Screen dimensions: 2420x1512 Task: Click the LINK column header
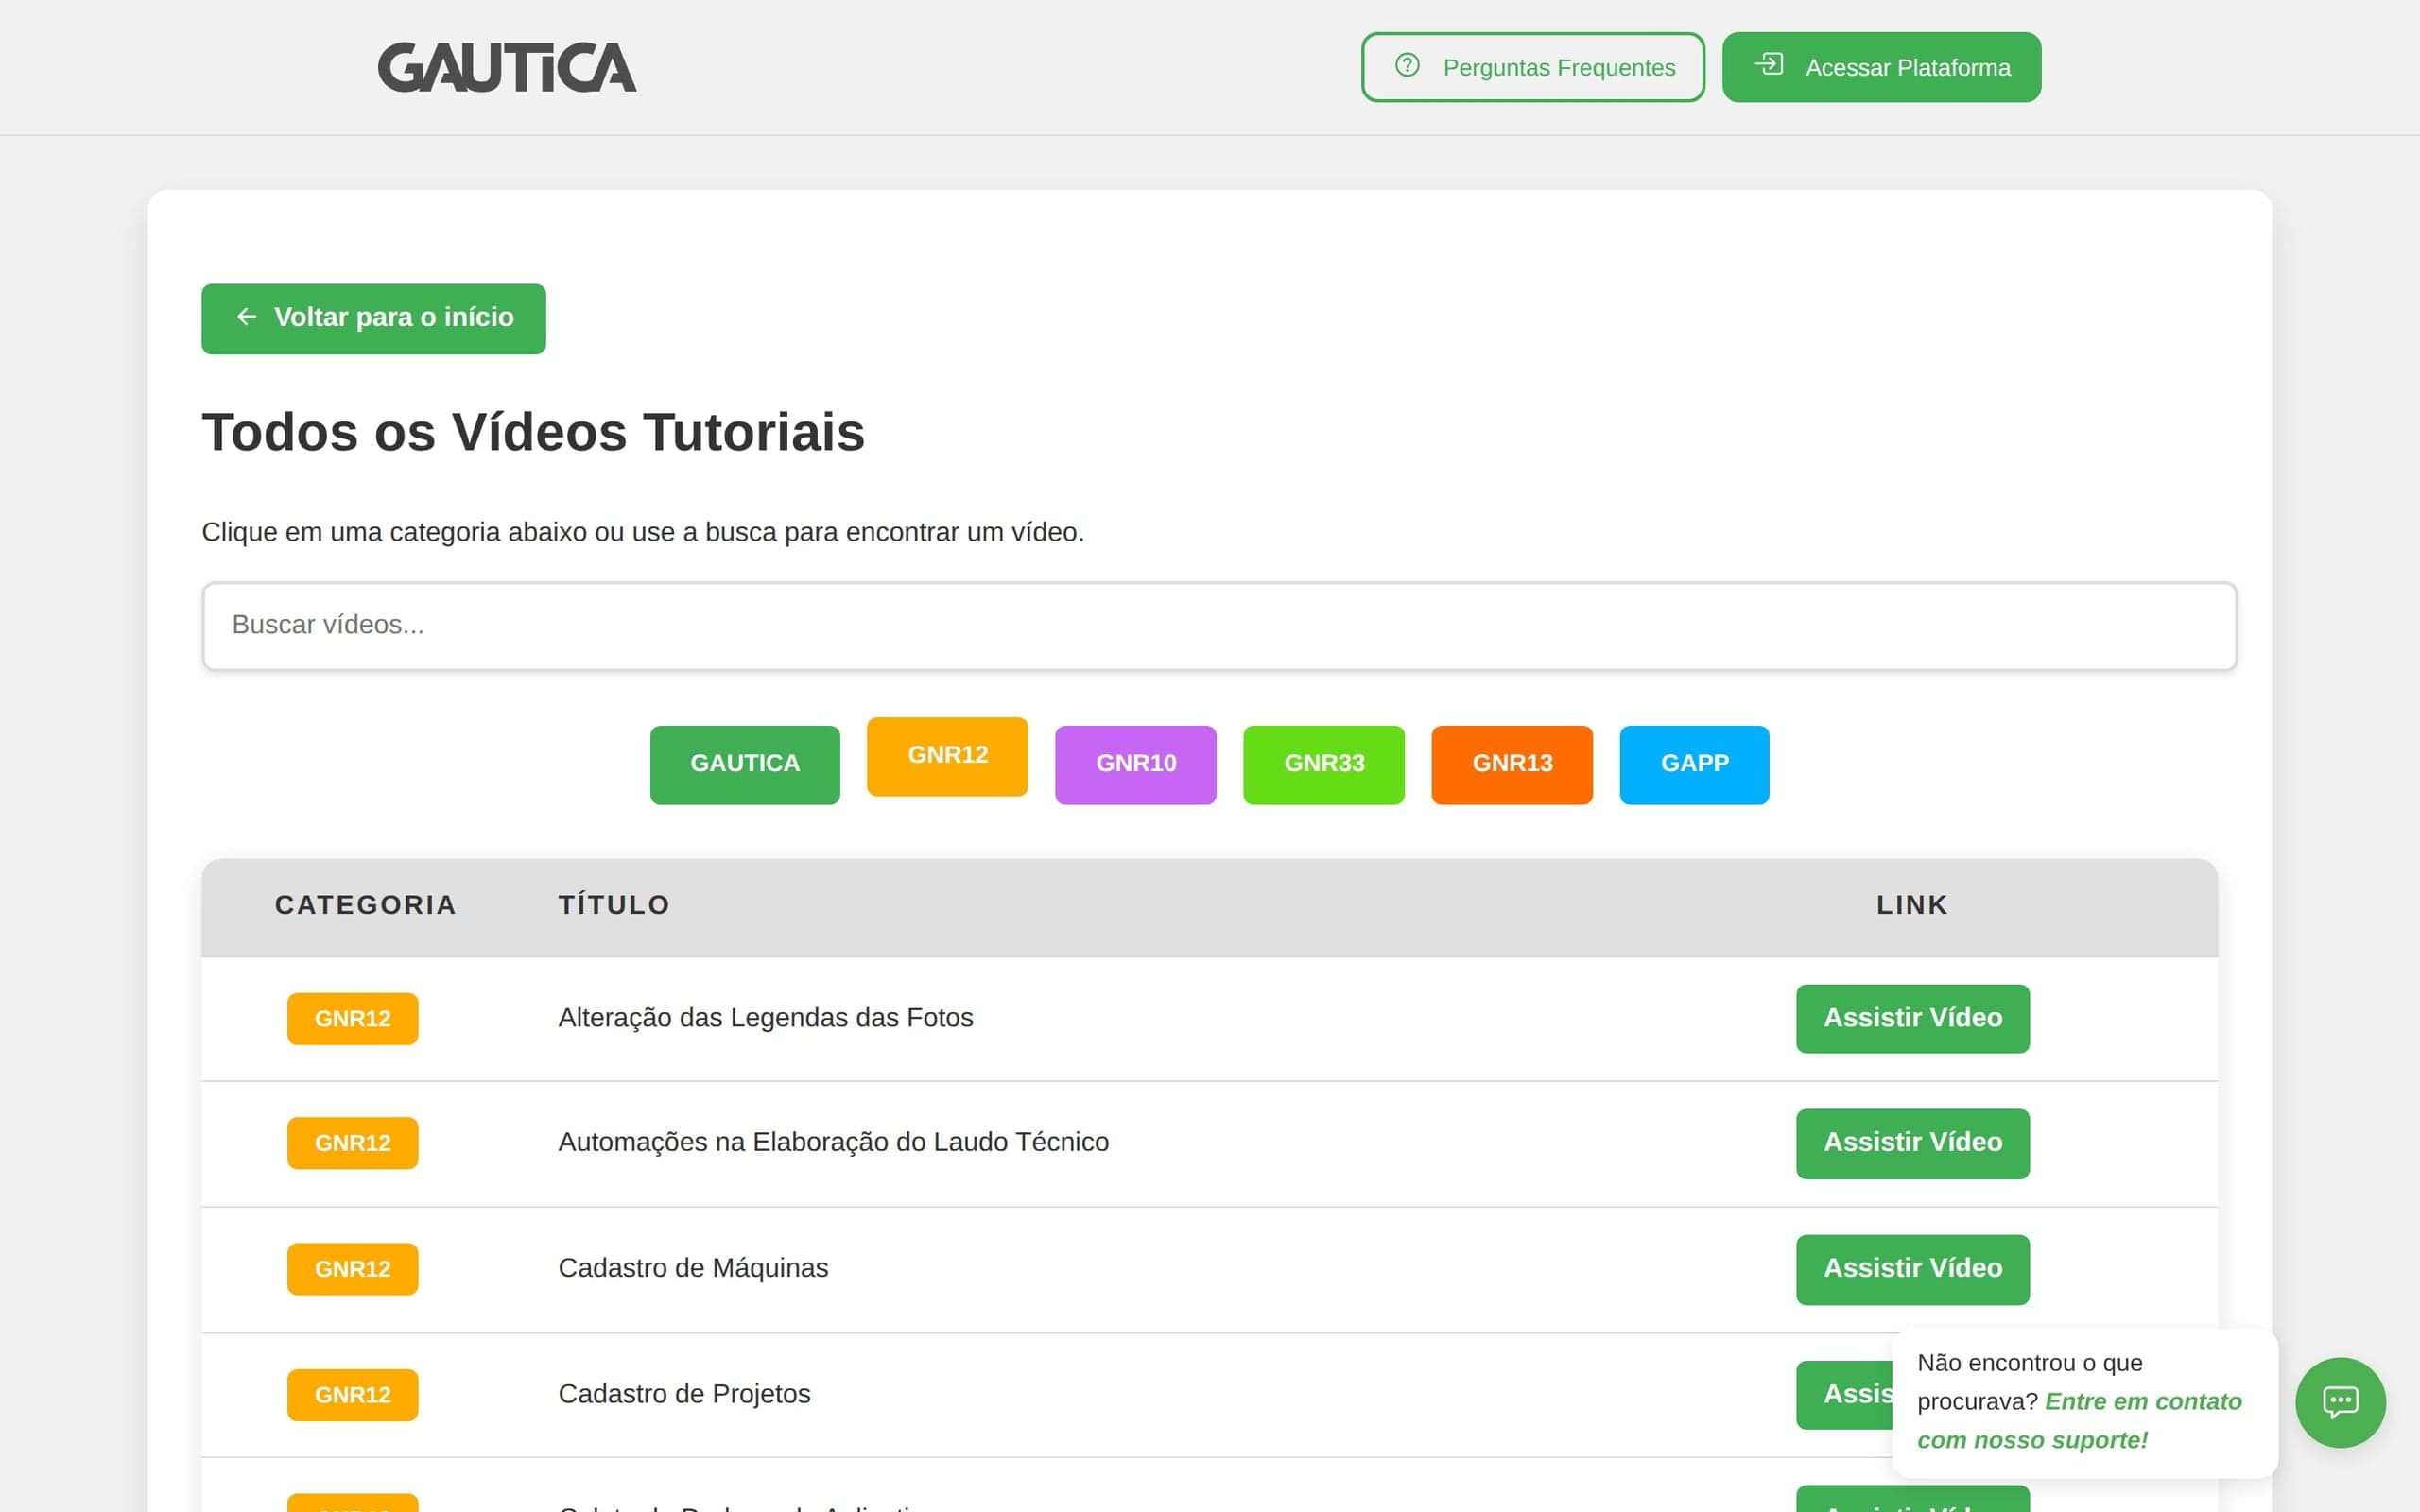tap(1912, 905)
